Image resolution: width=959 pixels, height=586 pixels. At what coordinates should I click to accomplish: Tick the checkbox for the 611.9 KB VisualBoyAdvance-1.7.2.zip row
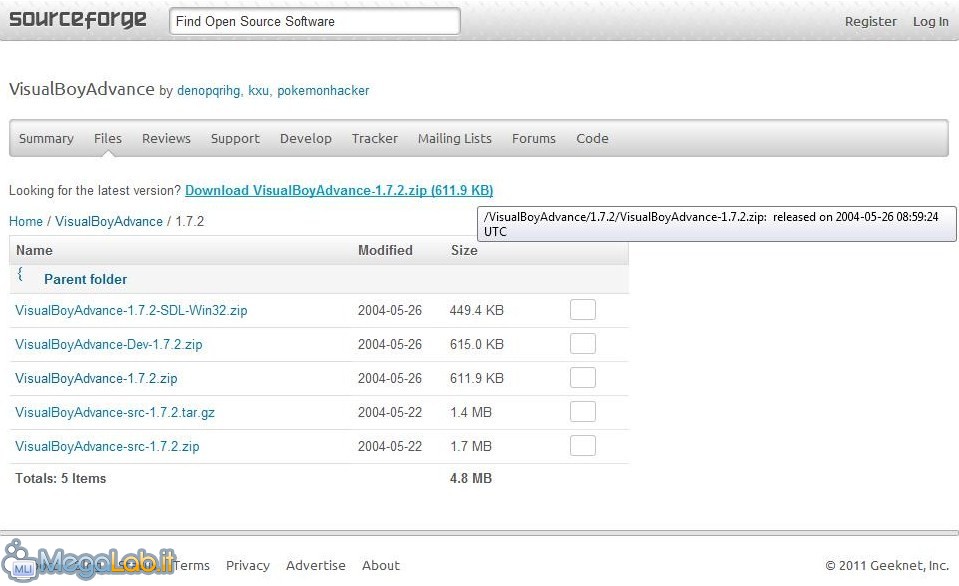click(582, 377)
